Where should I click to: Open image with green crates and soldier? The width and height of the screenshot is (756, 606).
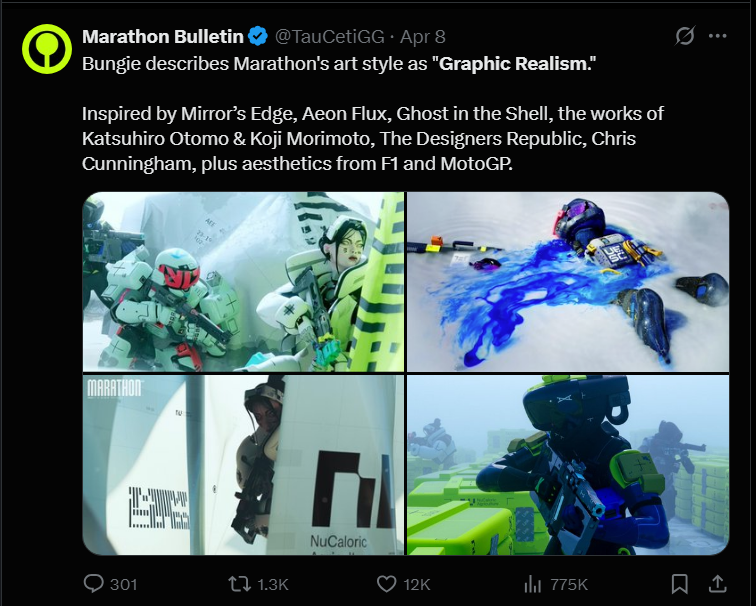click(568, 465)
